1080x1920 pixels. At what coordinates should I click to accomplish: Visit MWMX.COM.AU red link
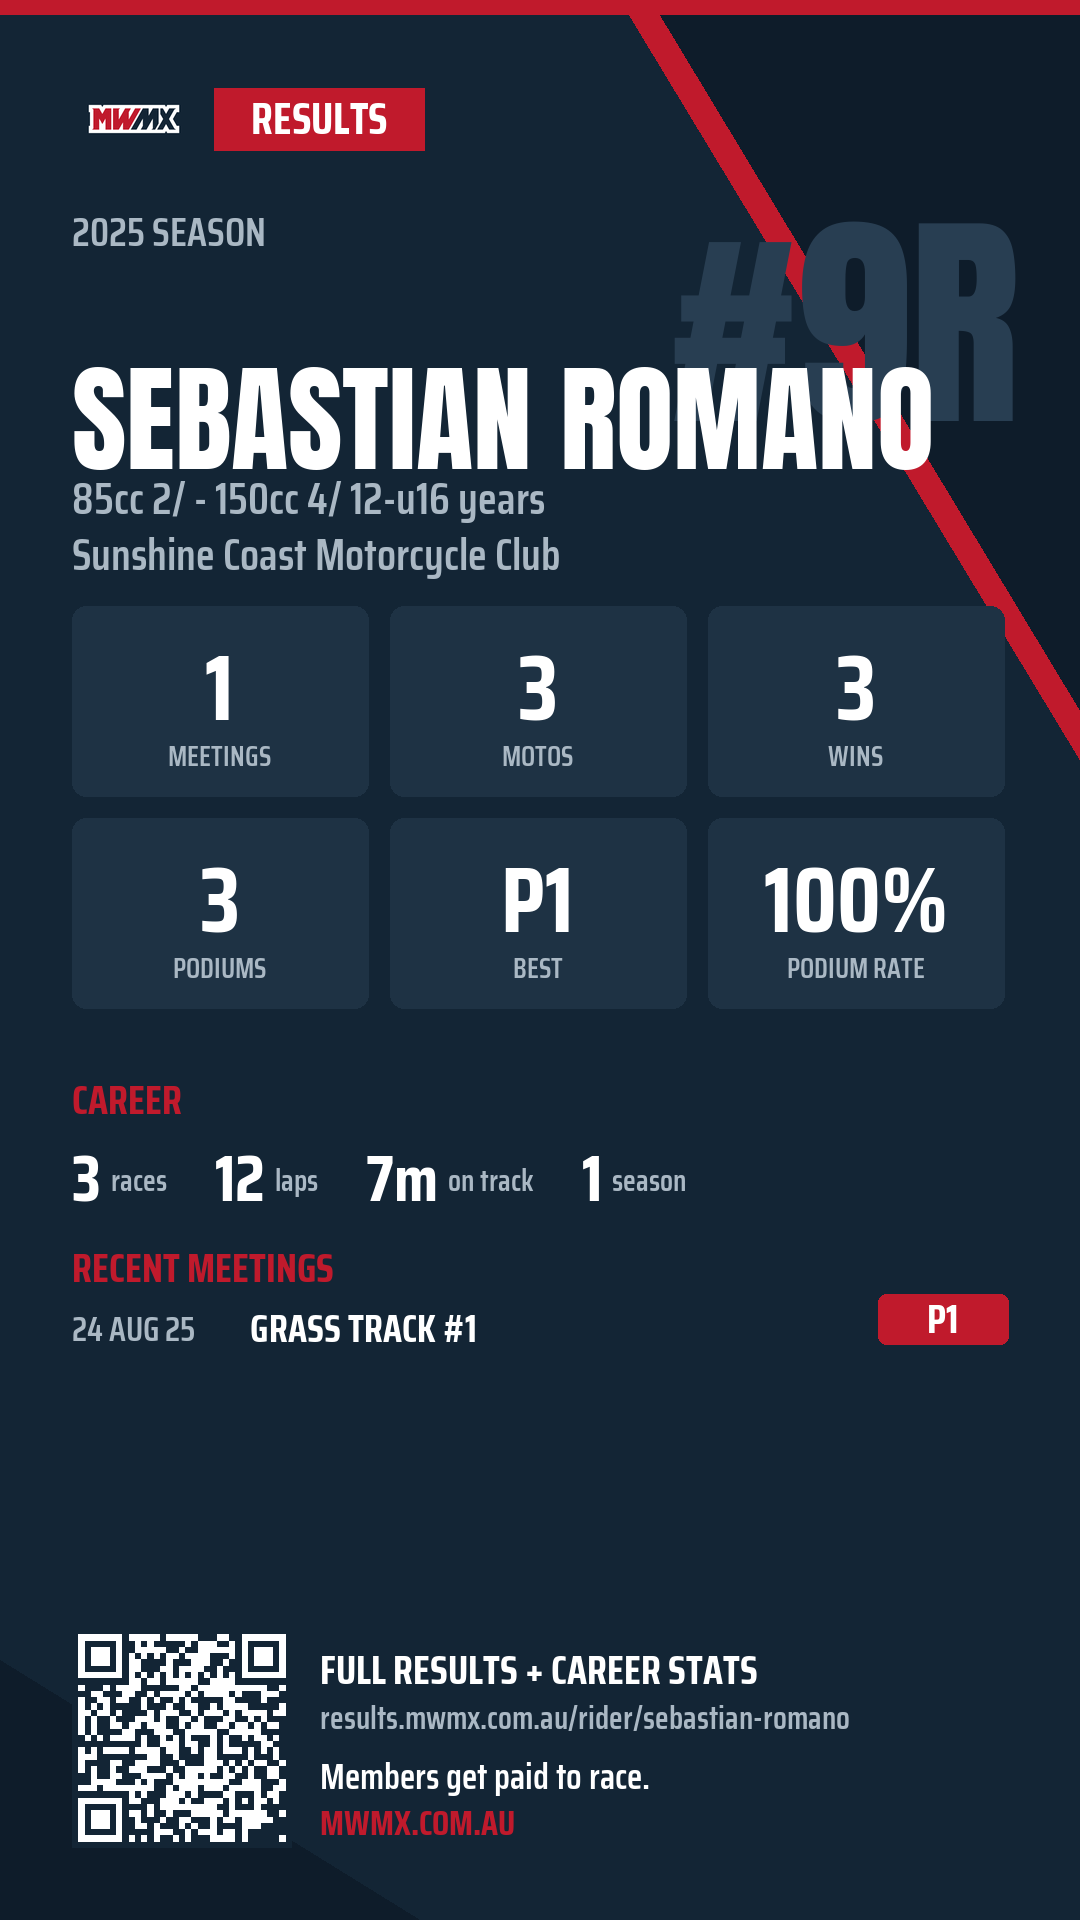tap(417, 1823)
